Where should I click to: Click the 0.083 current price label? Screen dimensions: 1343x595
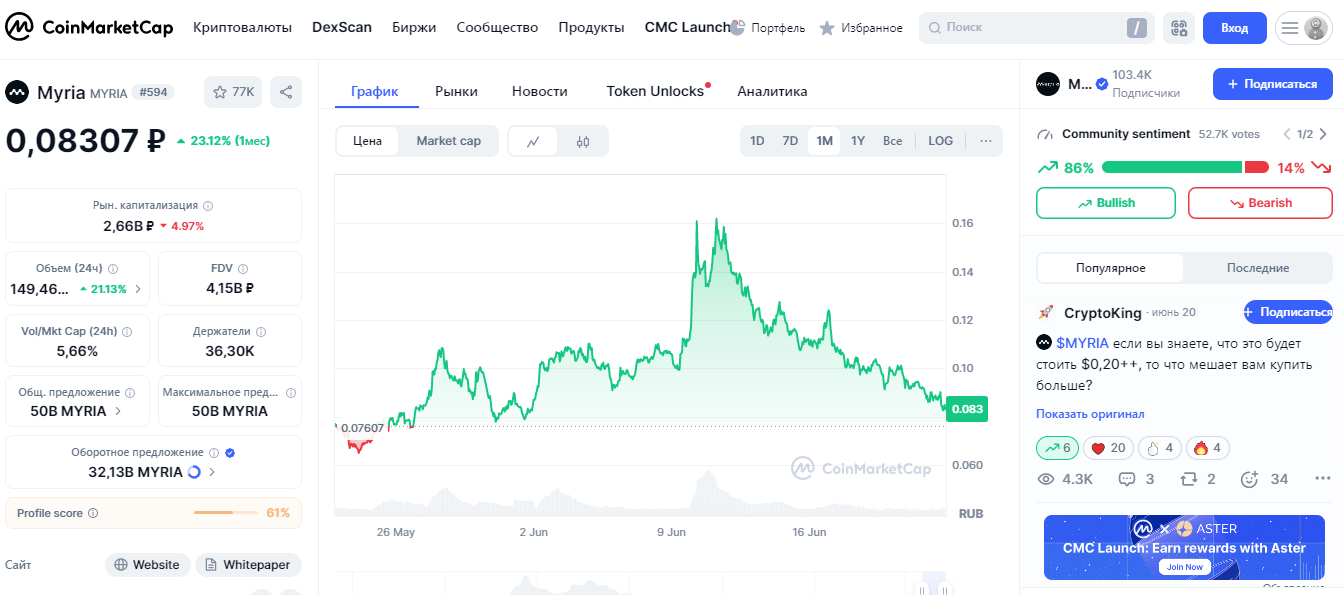pyautogui.click(x=967, y=409)
